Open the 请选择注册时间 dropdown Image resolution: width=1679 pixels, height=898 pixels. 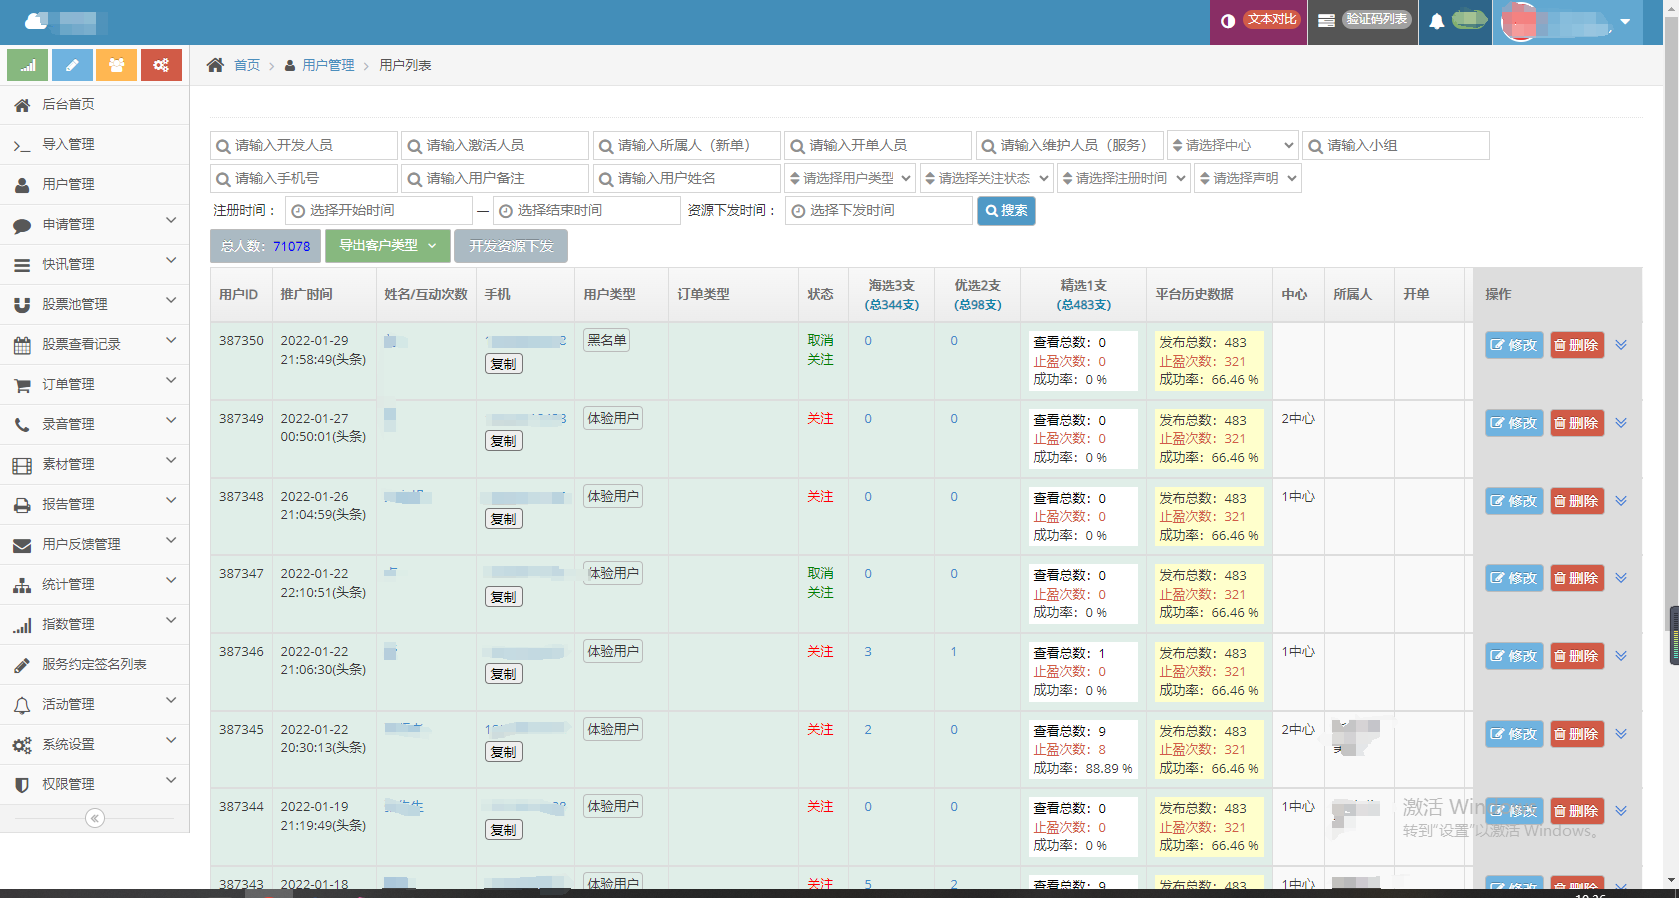[1123, 178]
